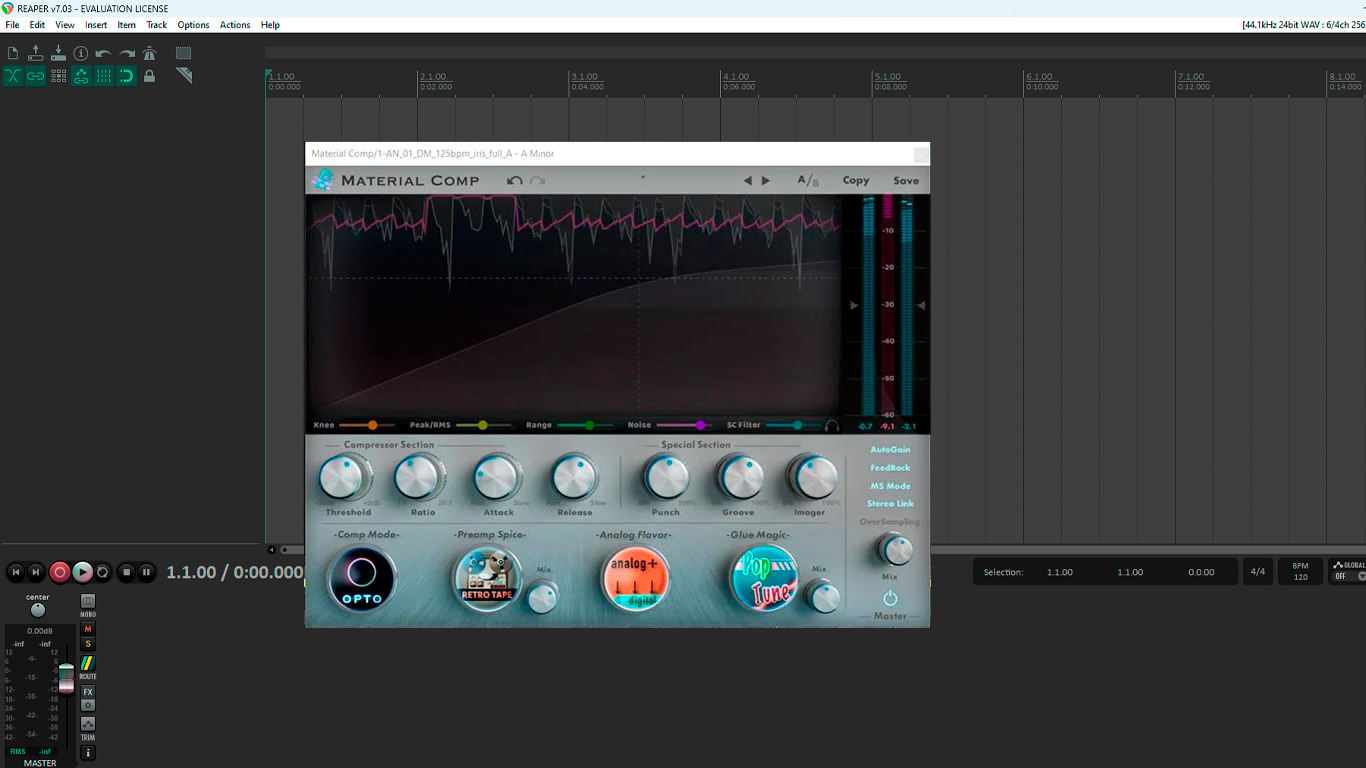Click the red Record button

point(60,572)
